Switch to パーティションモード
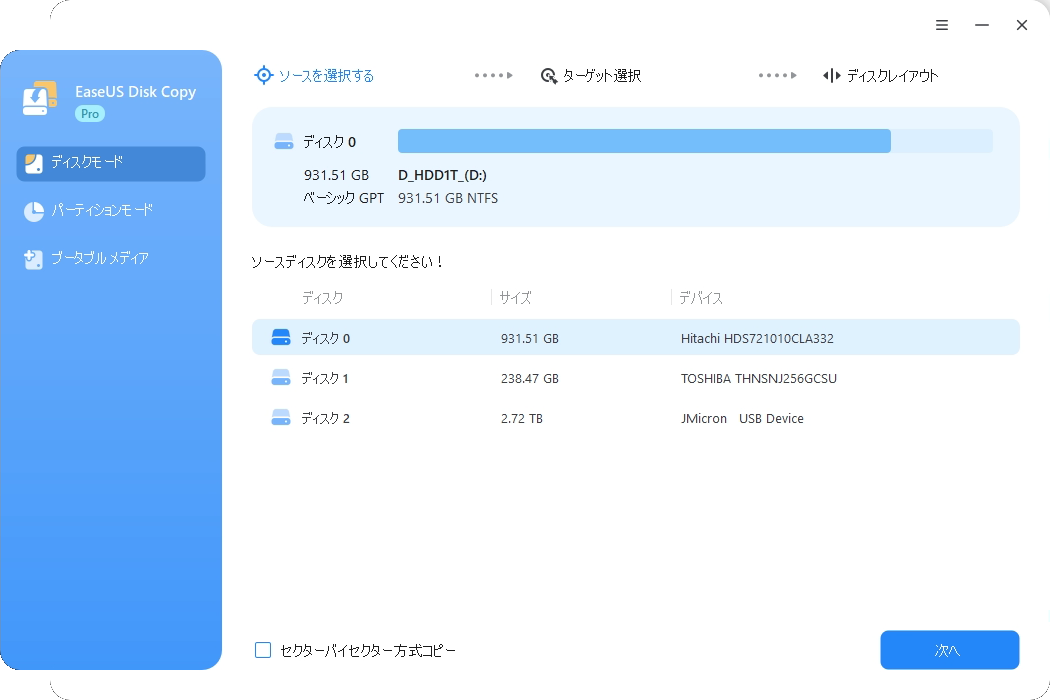Viewport: 1050px width, 700px height. 110,211
